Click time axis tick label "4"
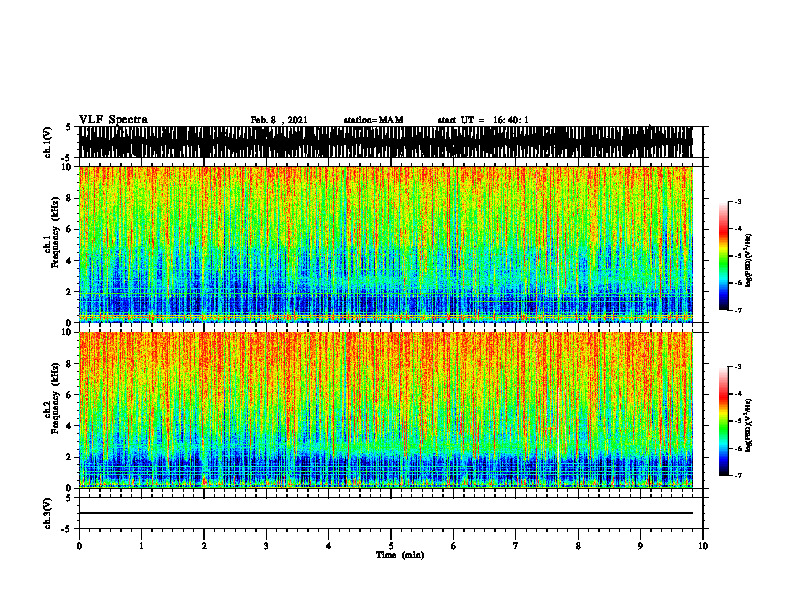 pos(329,546)
